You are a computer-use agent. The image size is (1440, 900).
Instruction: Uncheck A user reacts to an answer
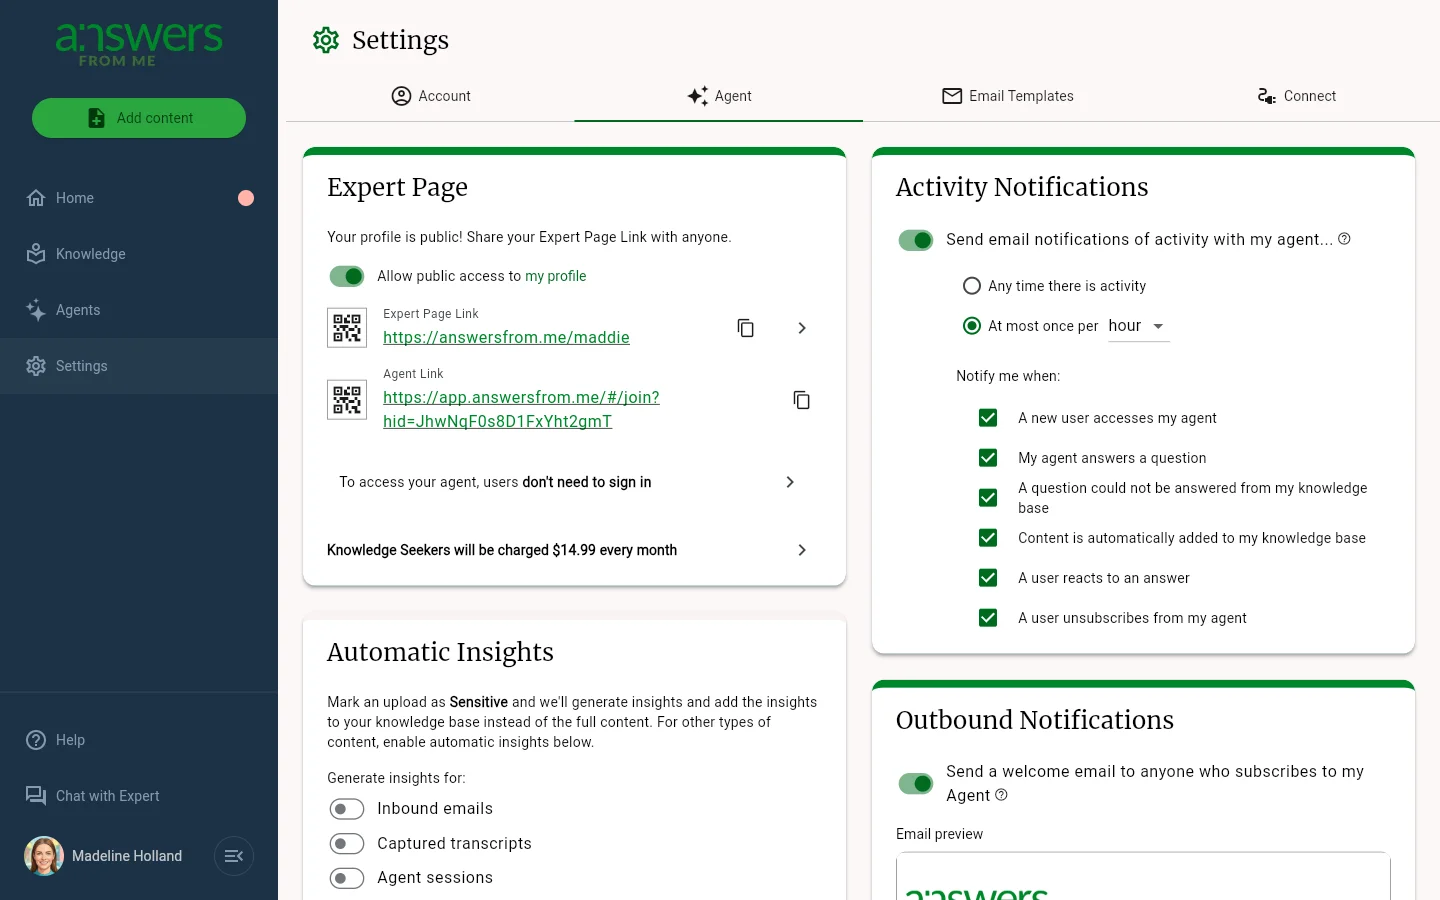point(988,578)
